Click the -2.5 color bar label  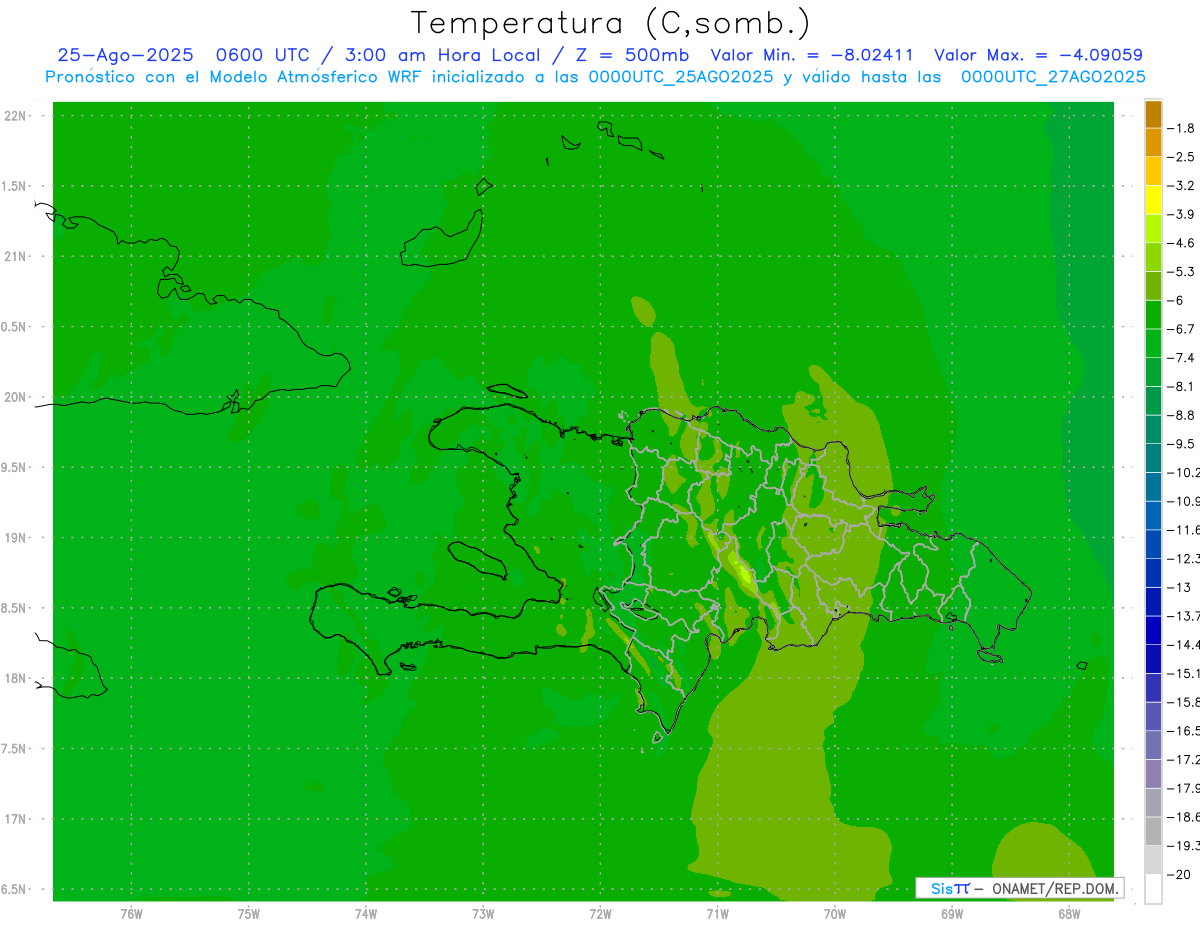(1183, 157)
